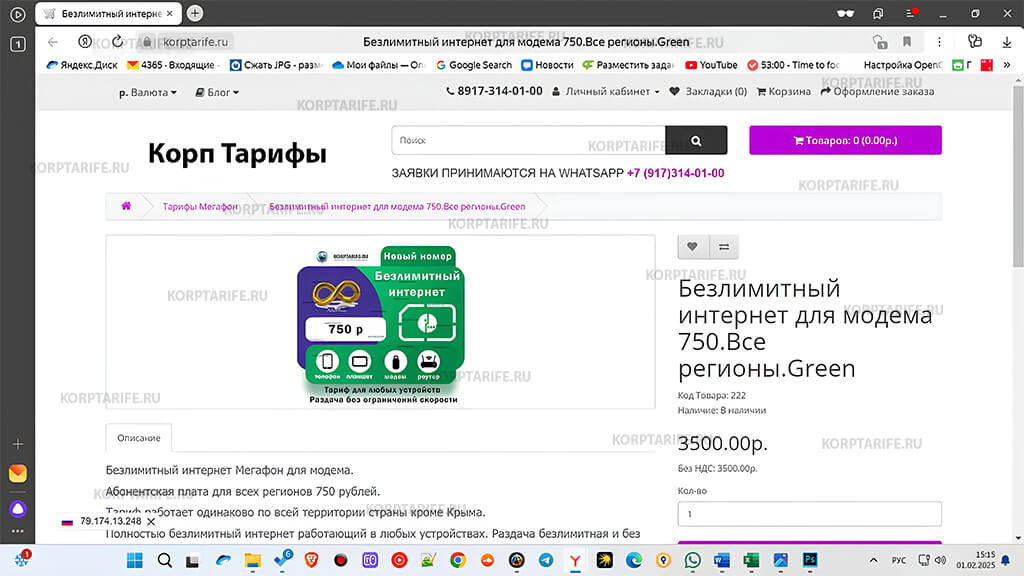Open the Windows Start button
This screenshot has width=1024, height=576.
tap(135, 560)
